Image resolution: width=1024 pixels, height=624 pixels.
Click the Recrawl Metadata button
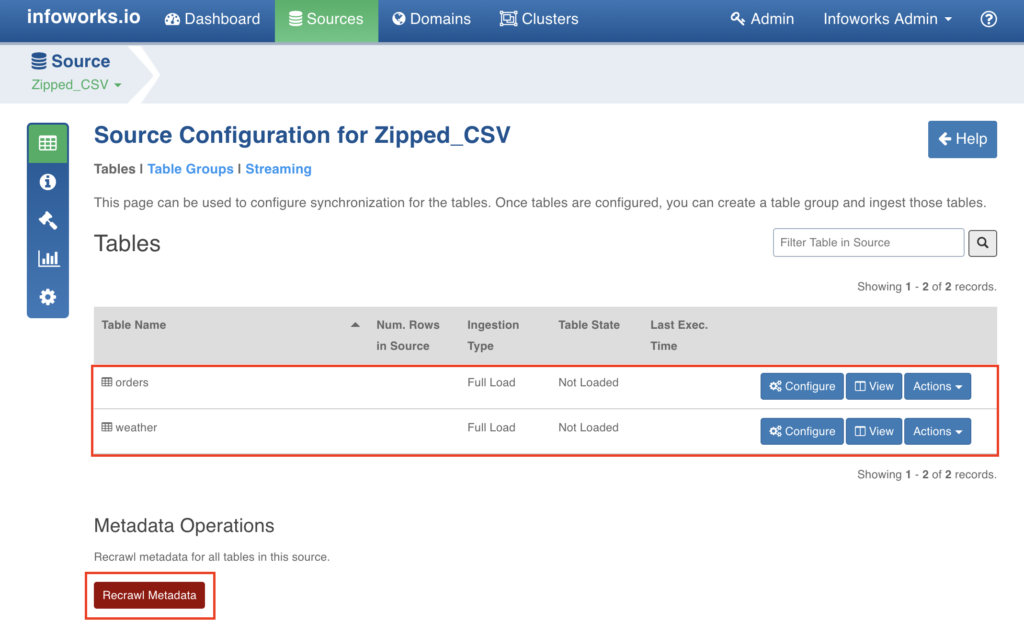click(x=148, y=594)
